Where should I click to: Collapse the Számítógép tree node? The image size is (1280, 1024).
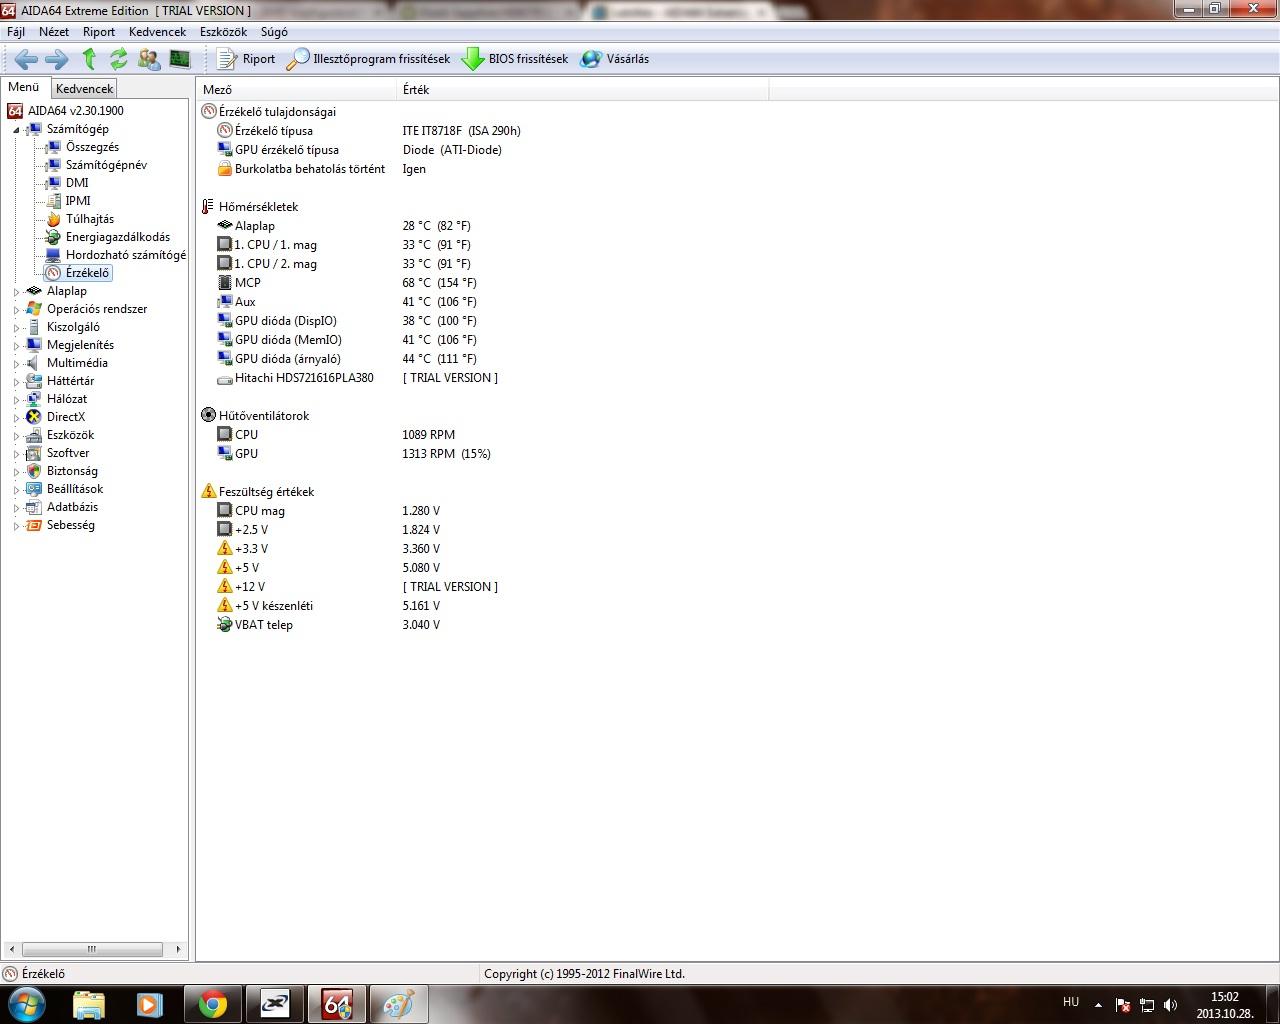tap(16, 130)
